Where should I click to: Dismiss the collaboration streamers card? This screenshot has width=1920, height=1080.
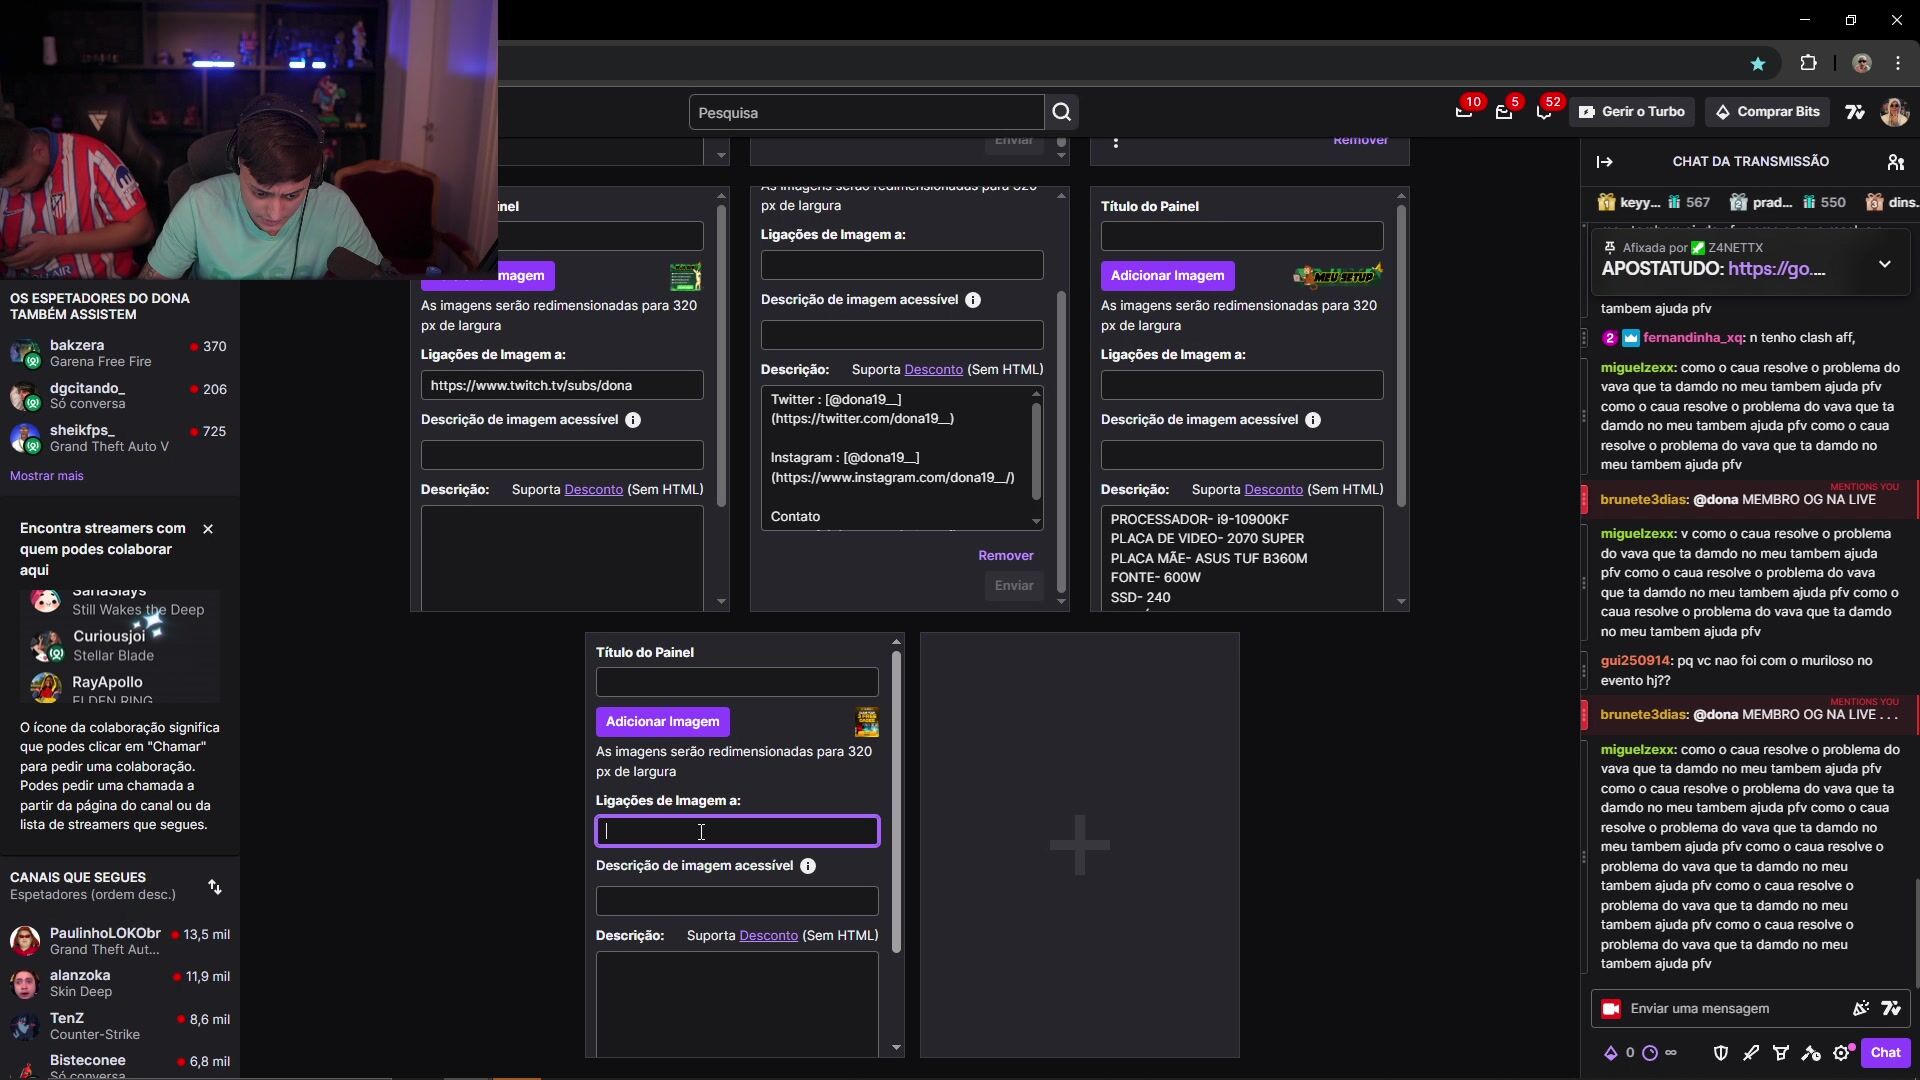click(x=208, y=529)
